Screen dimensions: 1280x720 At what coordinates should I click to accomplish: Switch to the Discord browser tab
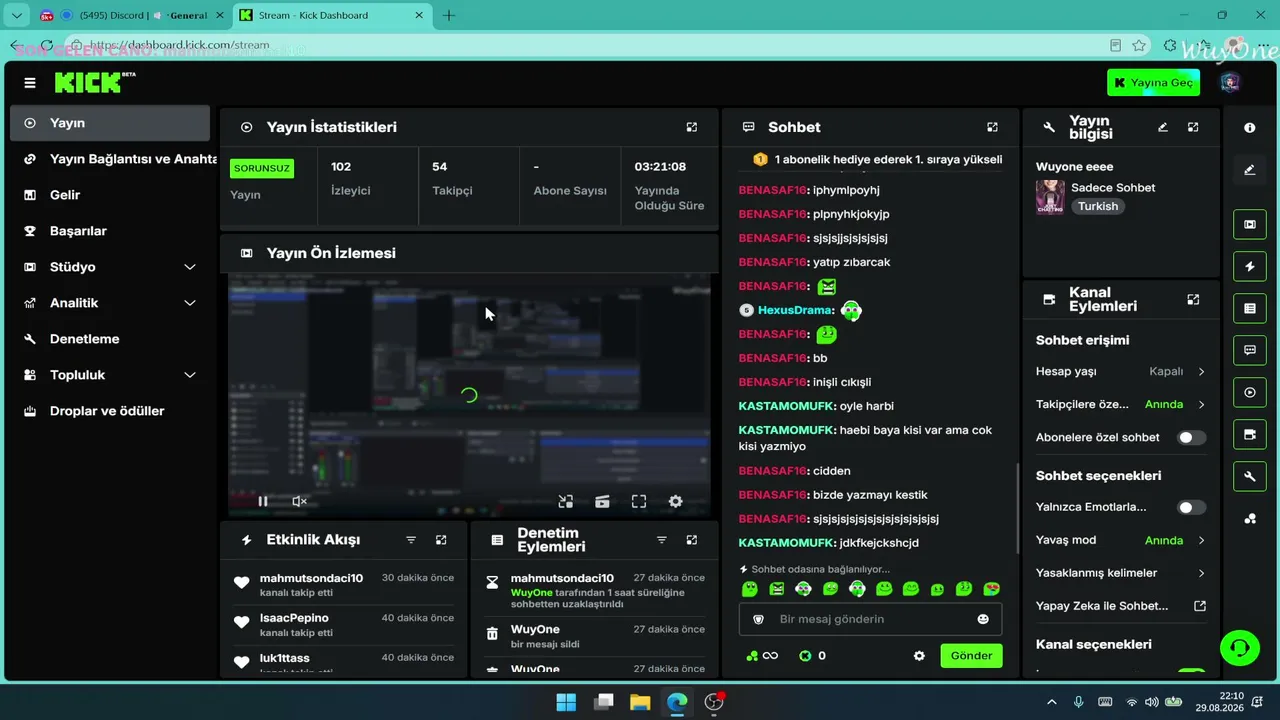tap(130, 15)
